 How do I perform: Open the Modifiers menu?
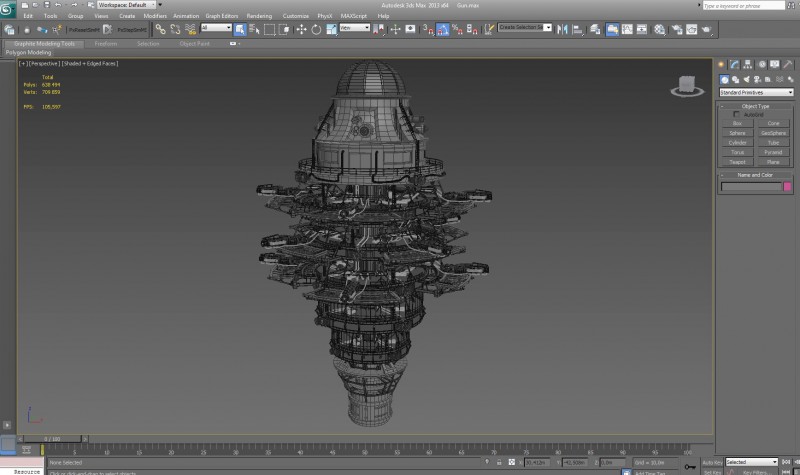click(x=155, y=16)
